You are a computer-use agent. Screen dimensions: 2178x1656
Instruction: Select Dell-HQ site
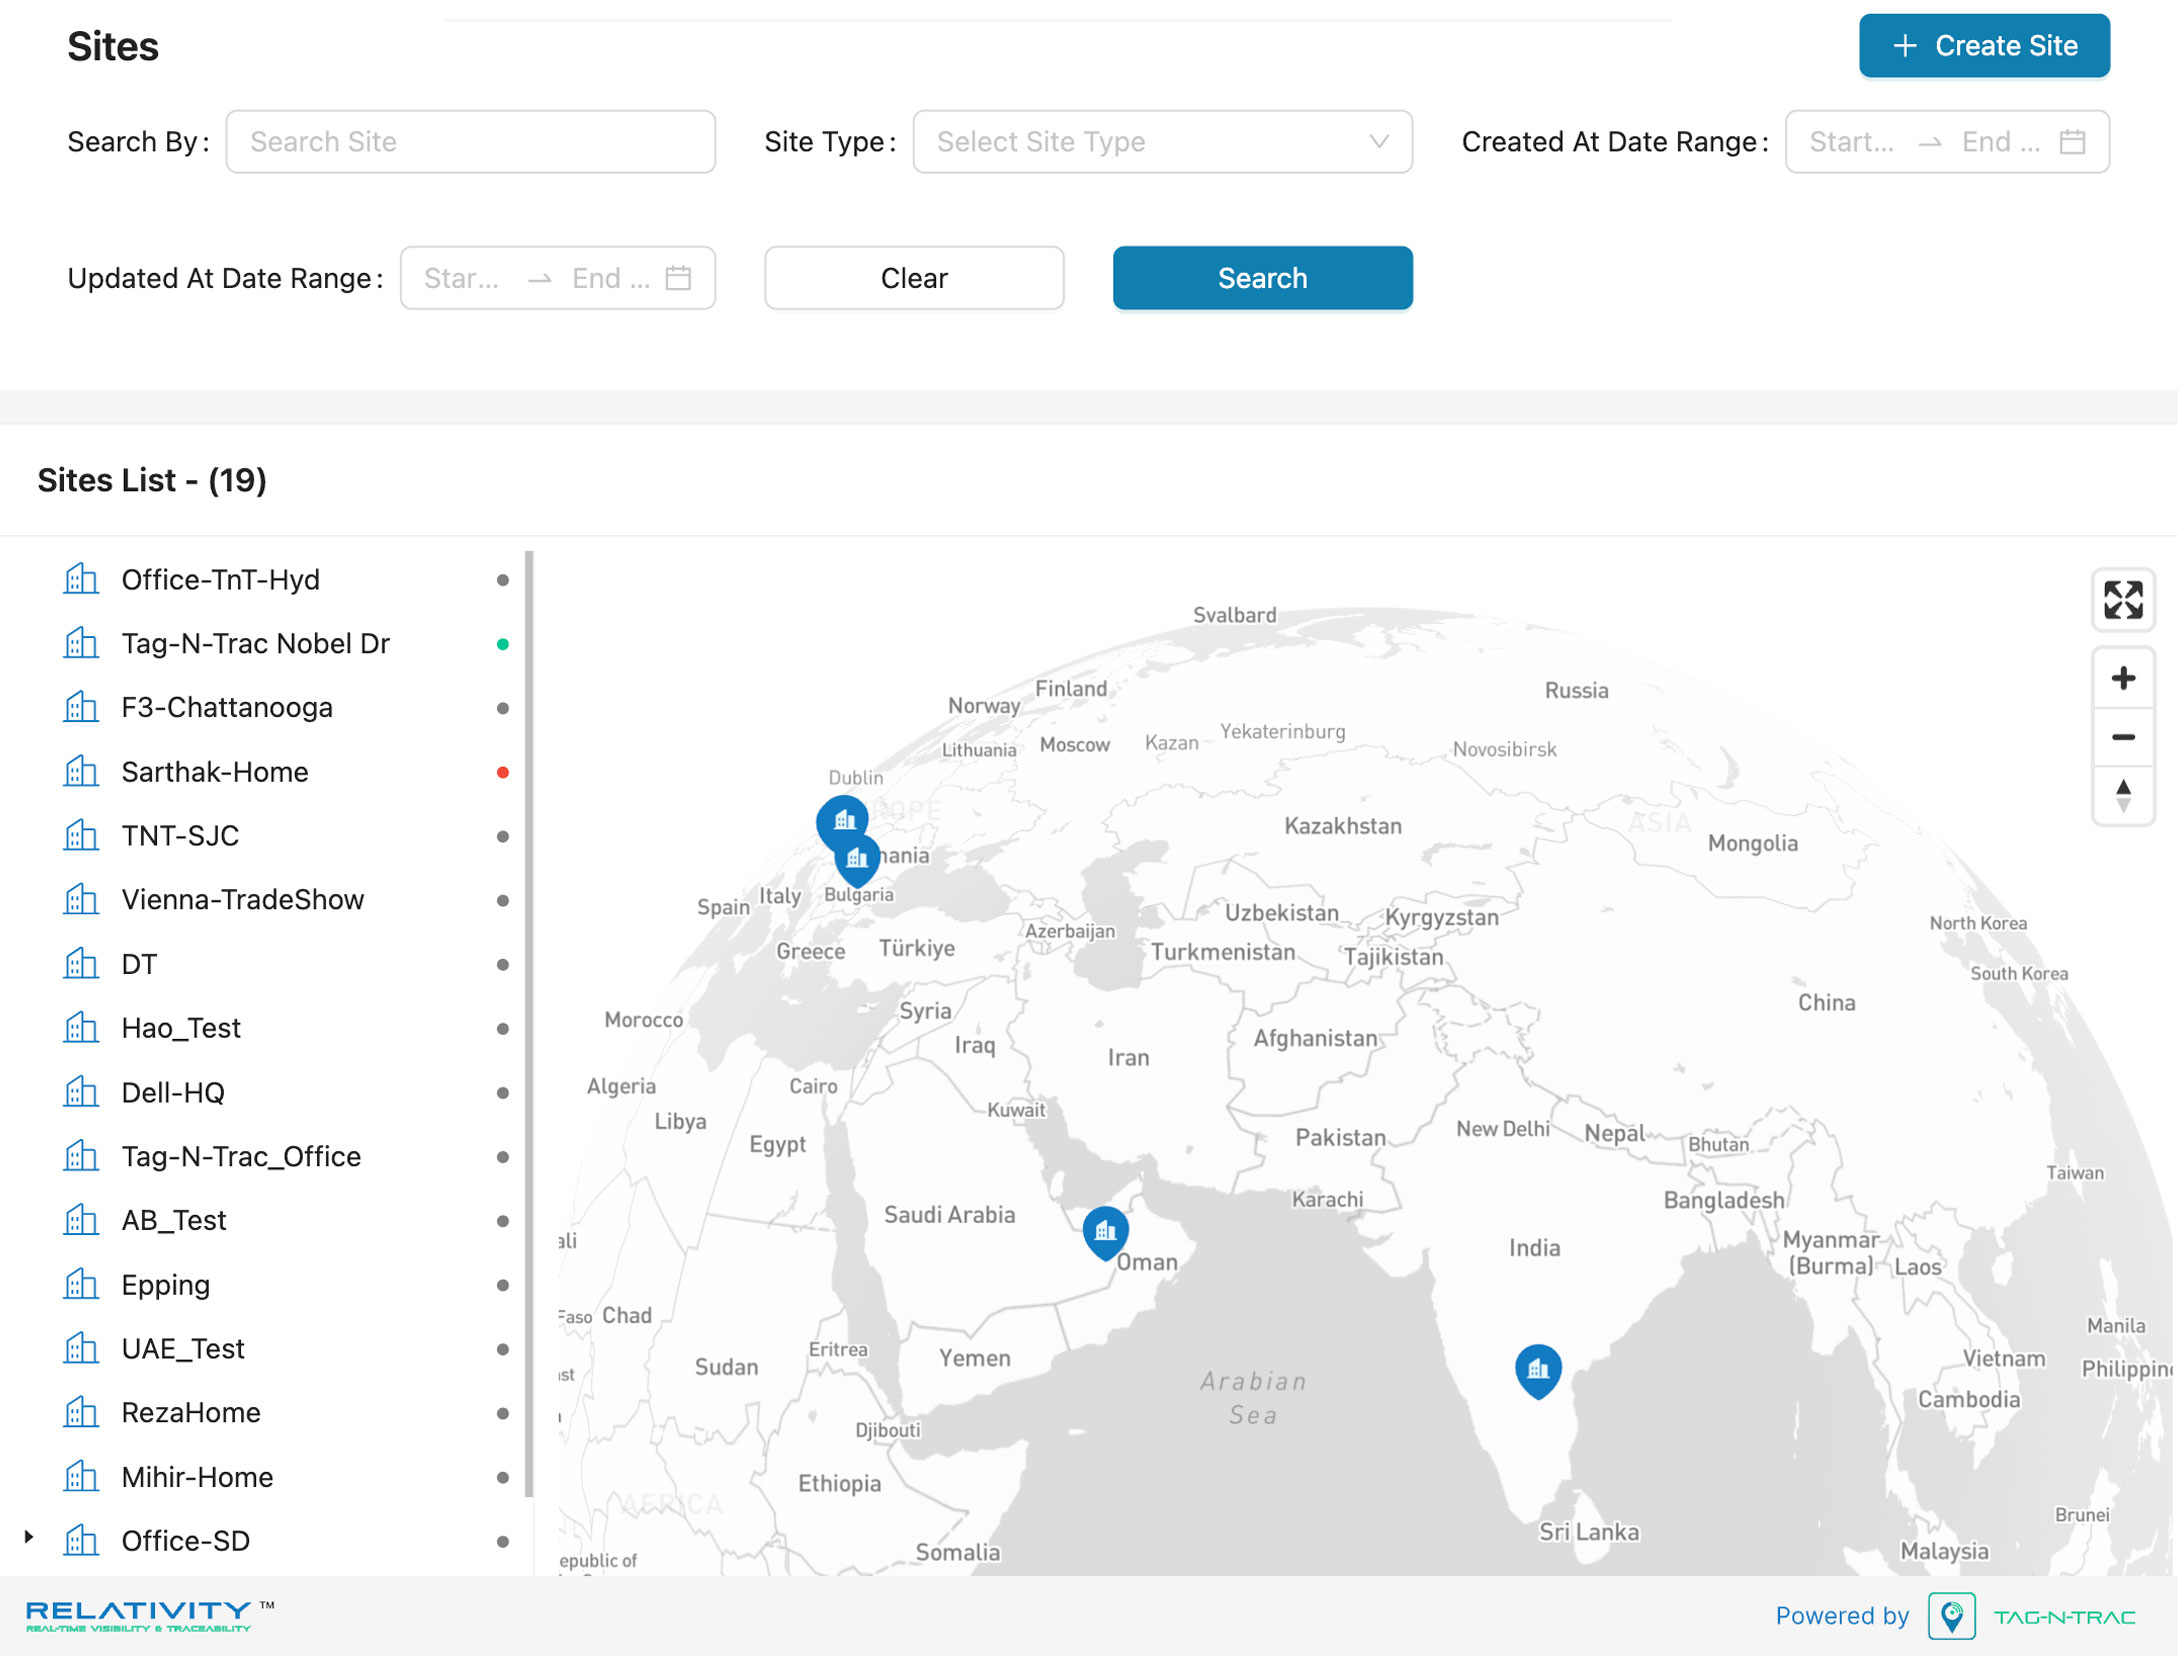173,1092
